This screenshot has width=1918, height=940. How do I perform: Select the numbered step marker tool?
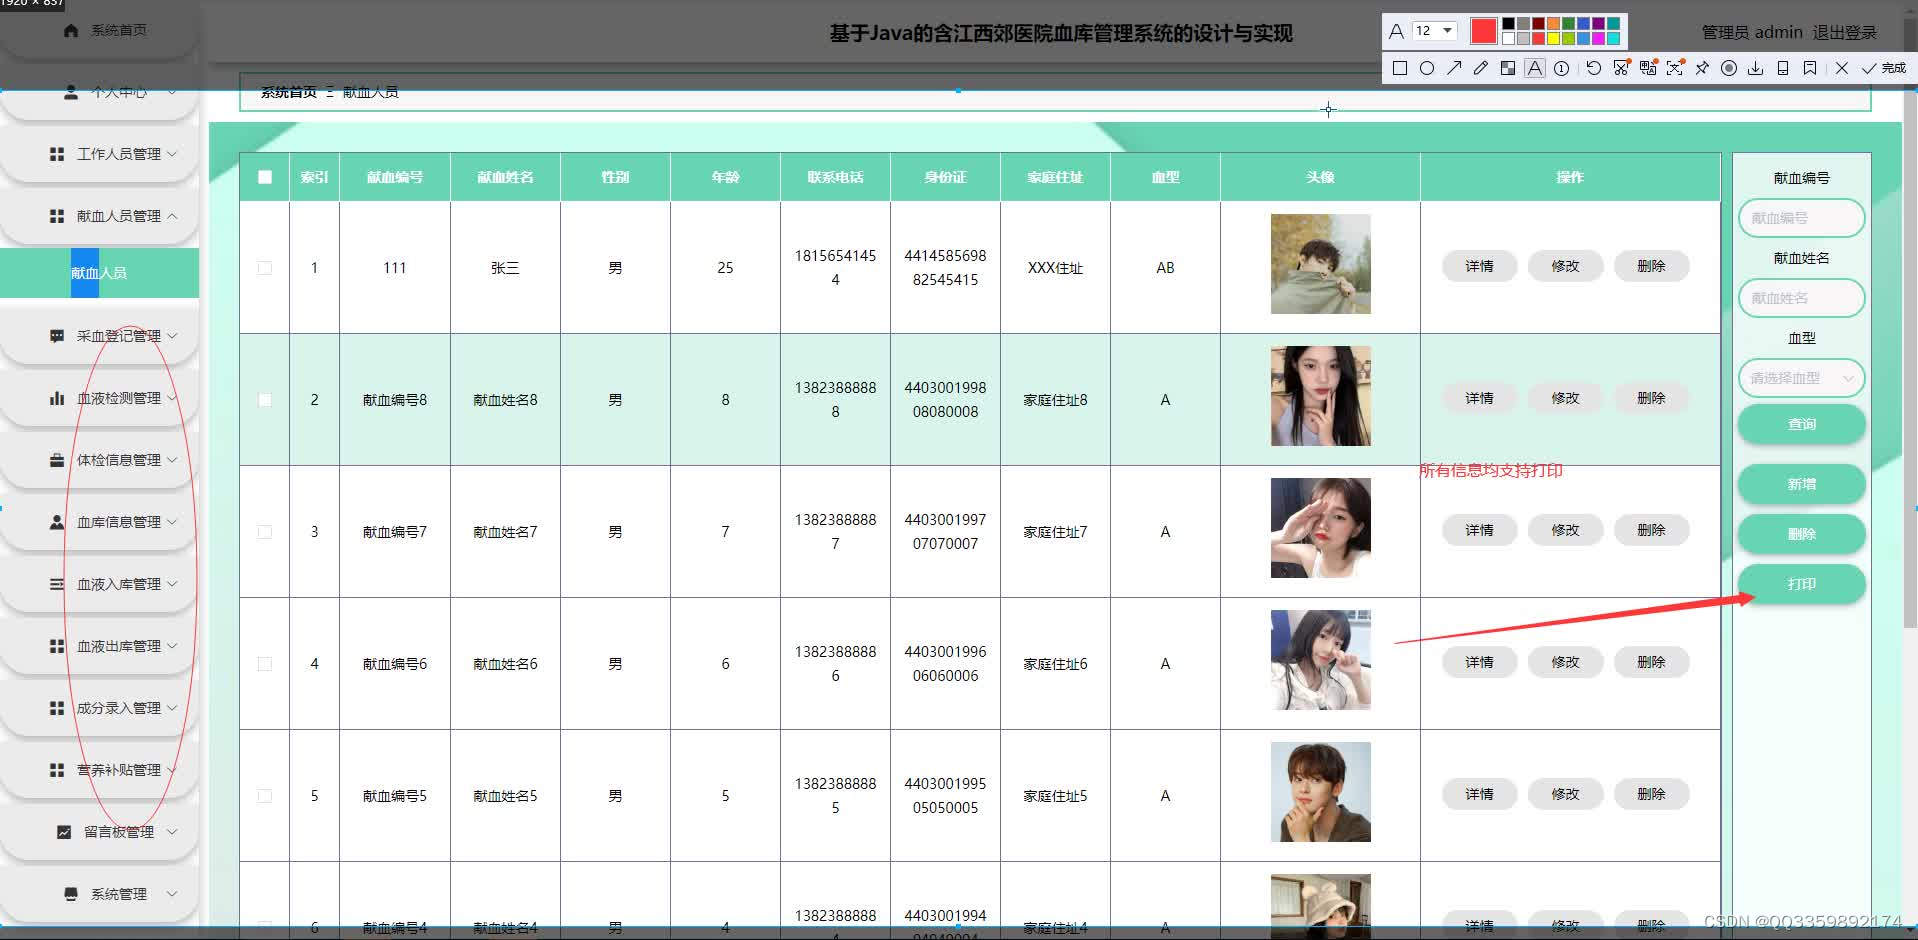tap(1561, 68)
